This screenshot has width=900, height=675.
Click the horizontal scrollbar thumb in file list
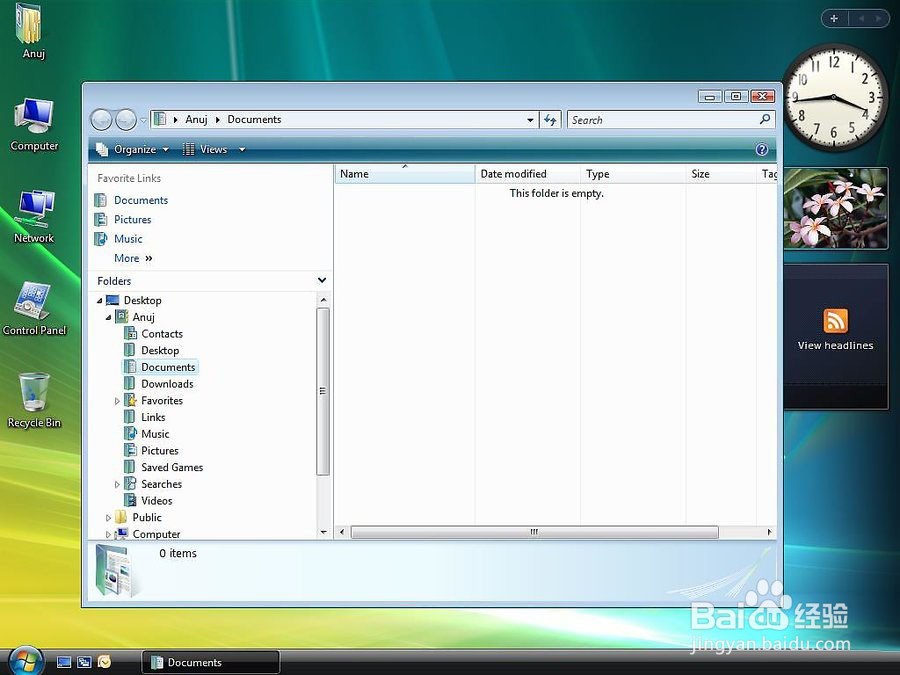[x=534, y=532]
